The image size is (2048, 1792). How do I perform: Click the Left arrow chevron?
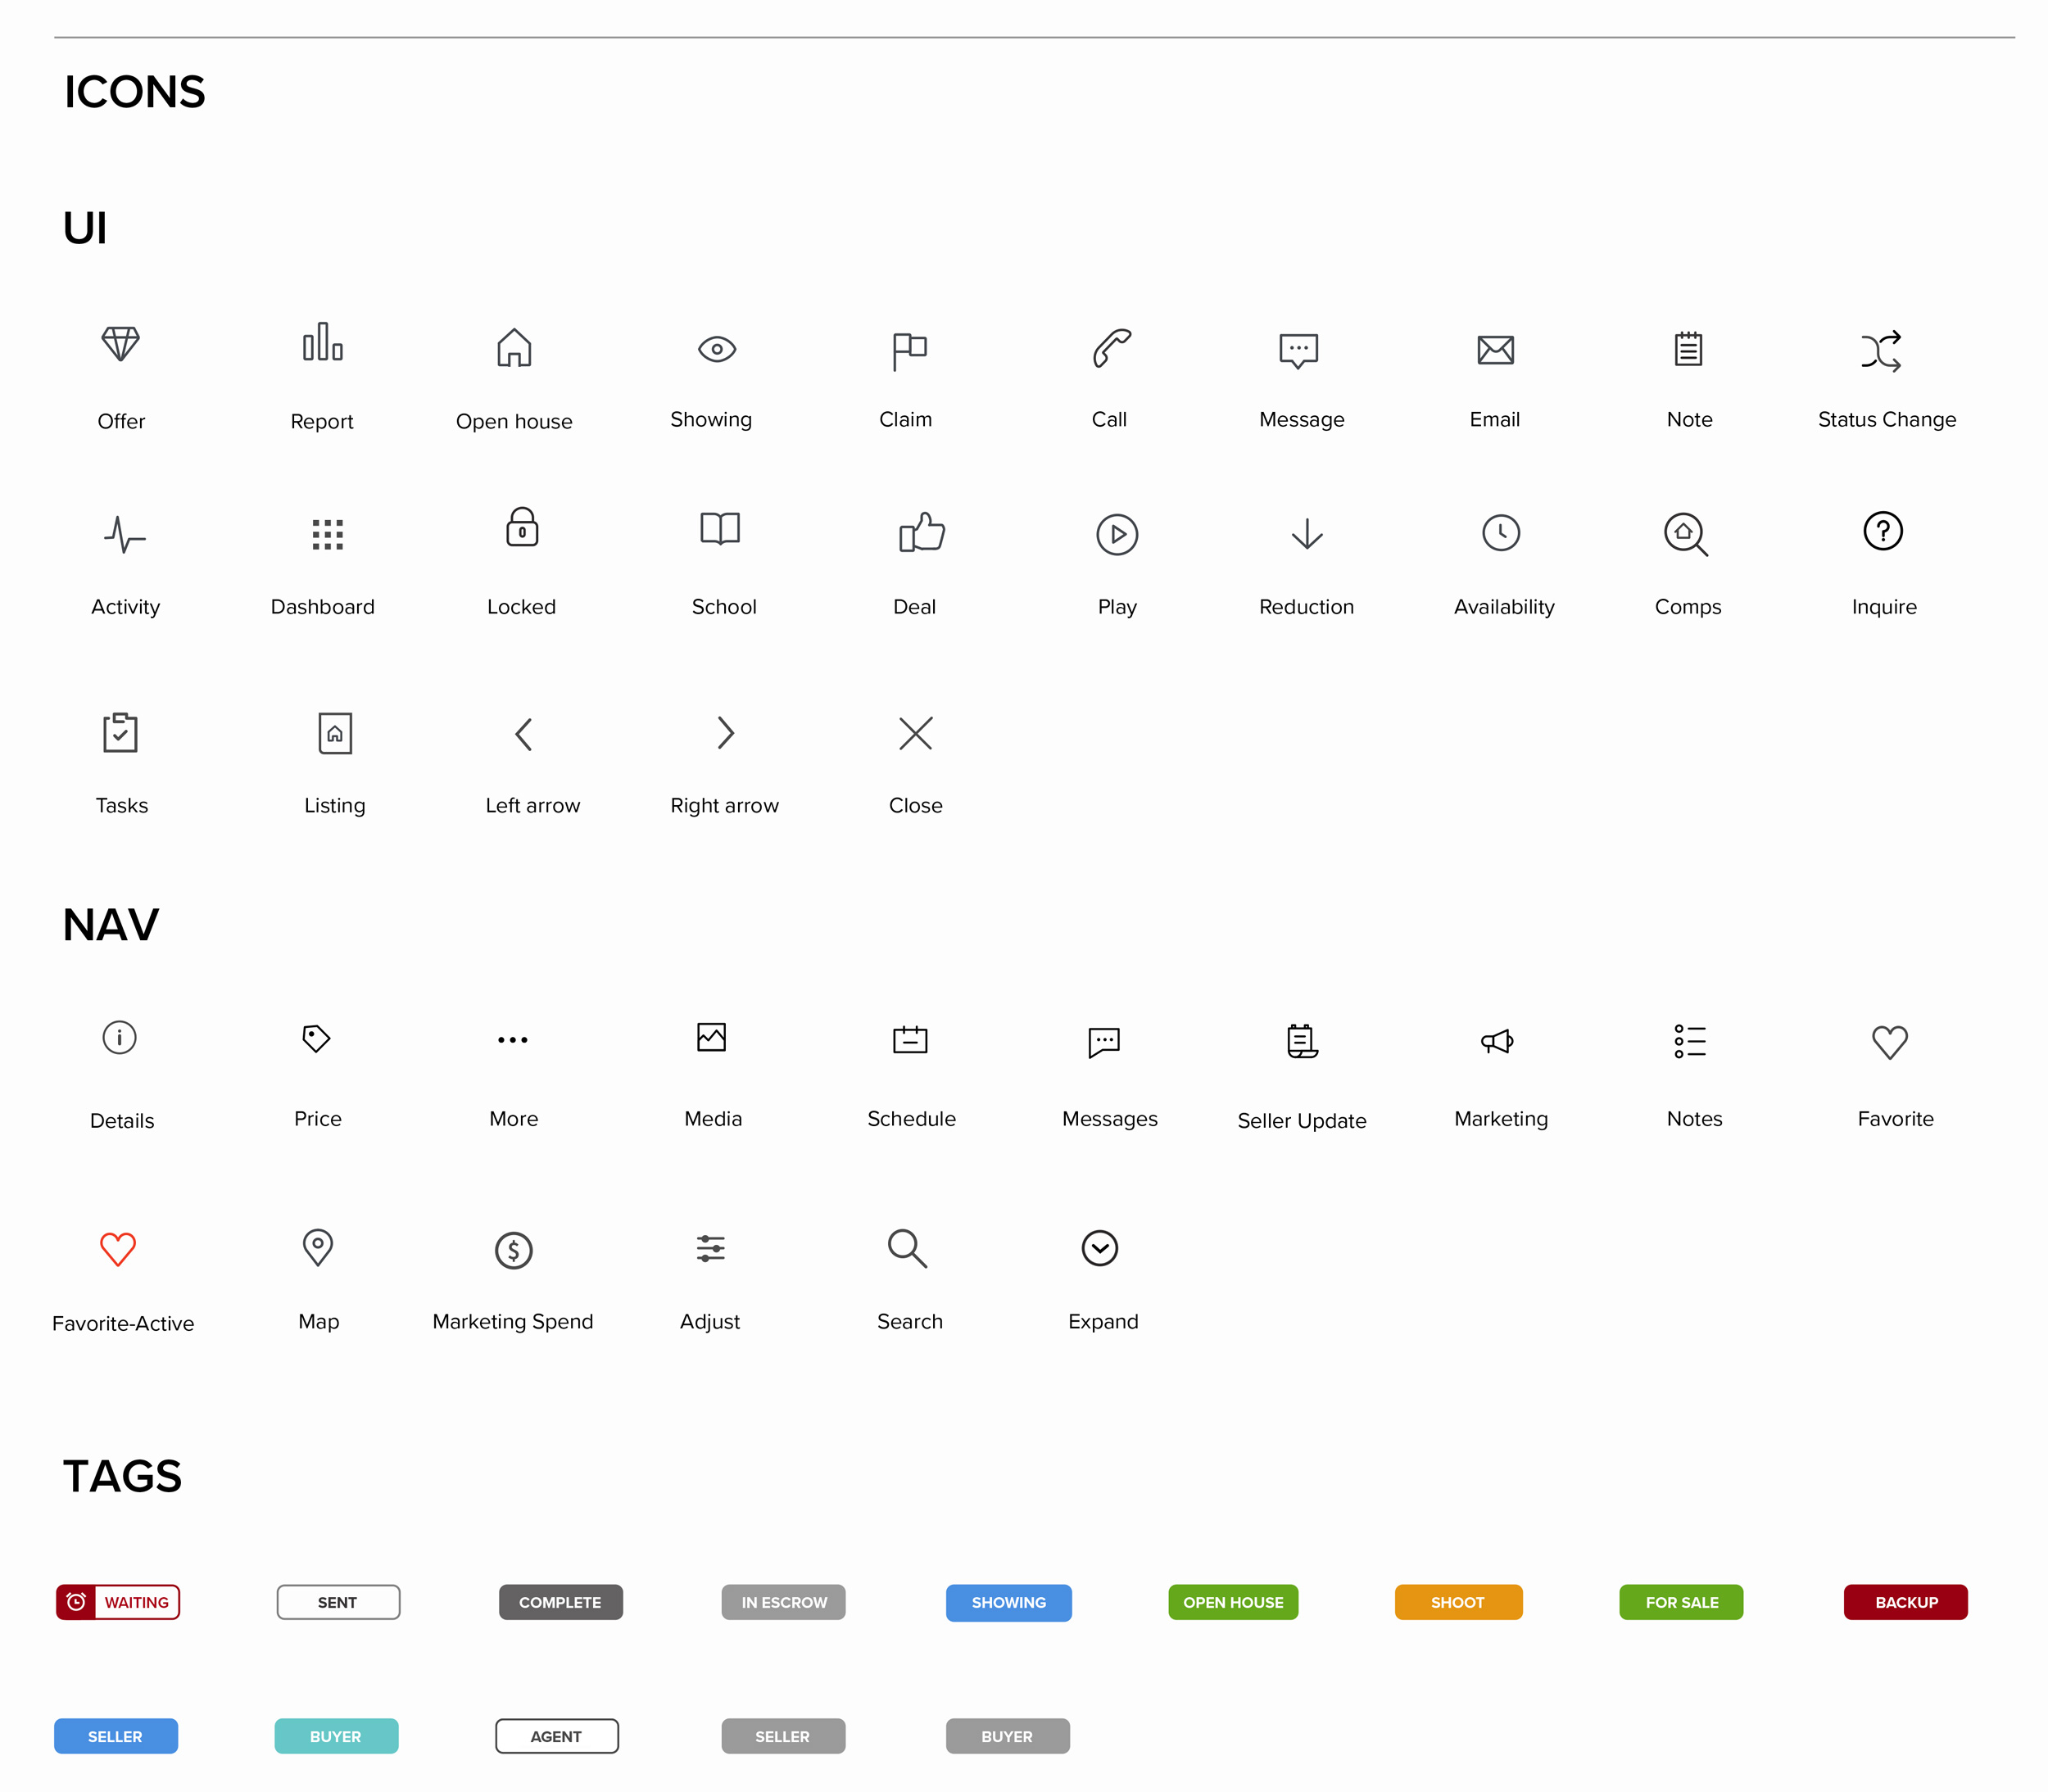click(524, 734)
